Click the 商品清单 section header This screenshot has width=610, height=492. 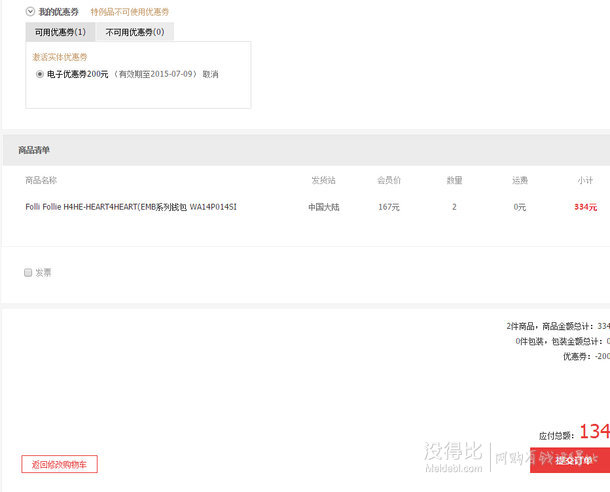(34, 150)
